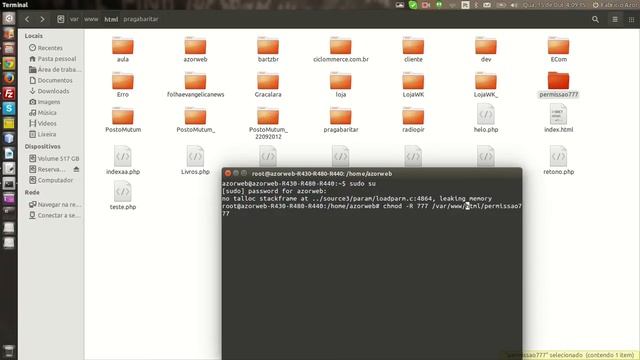Viewport: 640px width, 360px height.
Task: Open the aula folder
Action: coord(123,49)
